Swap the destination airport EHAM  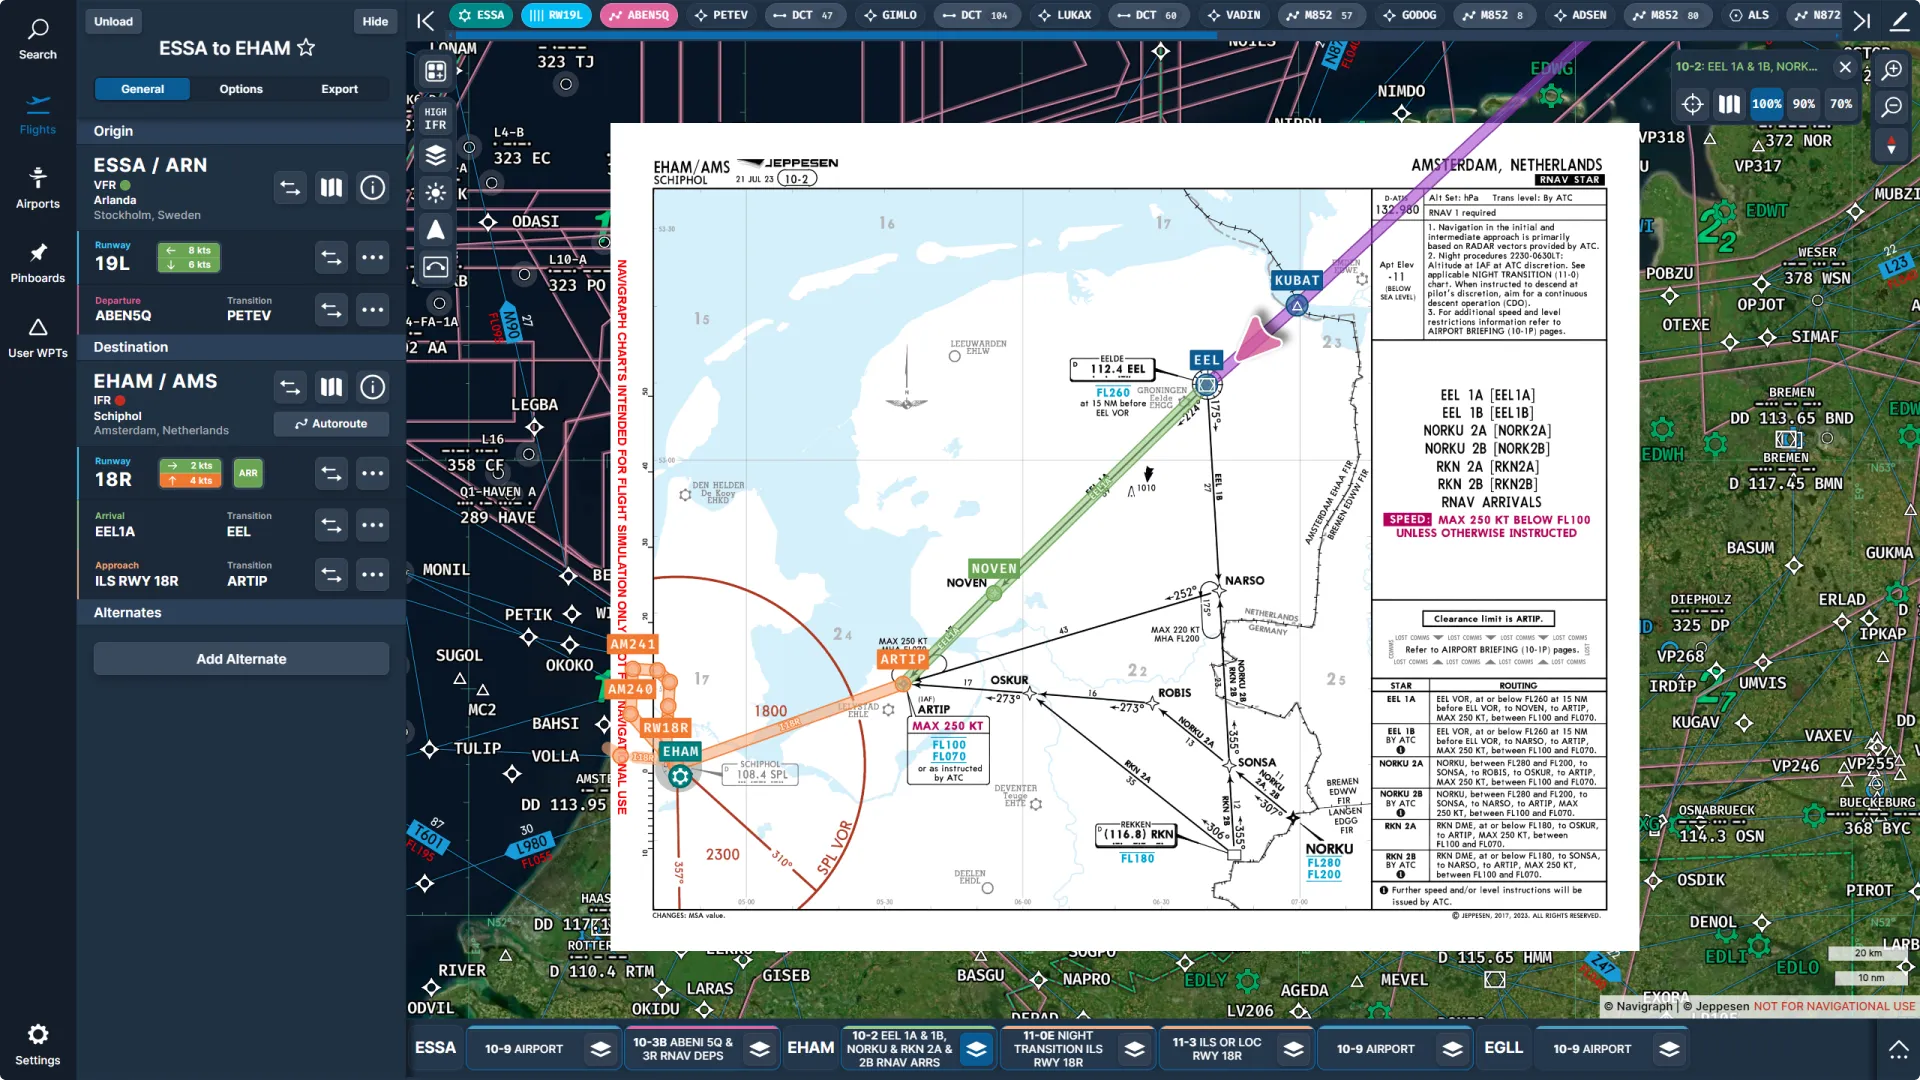(290, 387)
